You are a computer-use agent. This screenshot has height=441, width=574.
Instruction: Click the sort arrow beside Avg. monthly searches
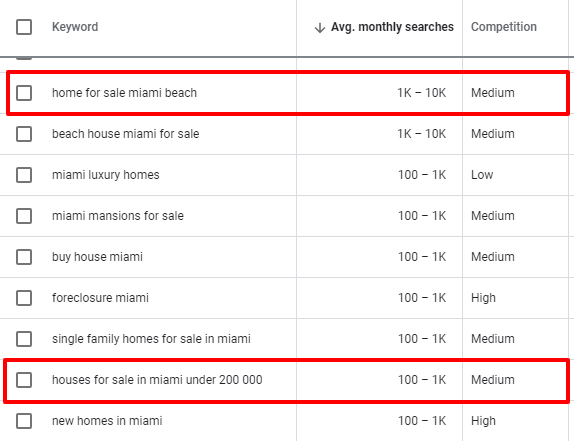[x=320, y=27]
